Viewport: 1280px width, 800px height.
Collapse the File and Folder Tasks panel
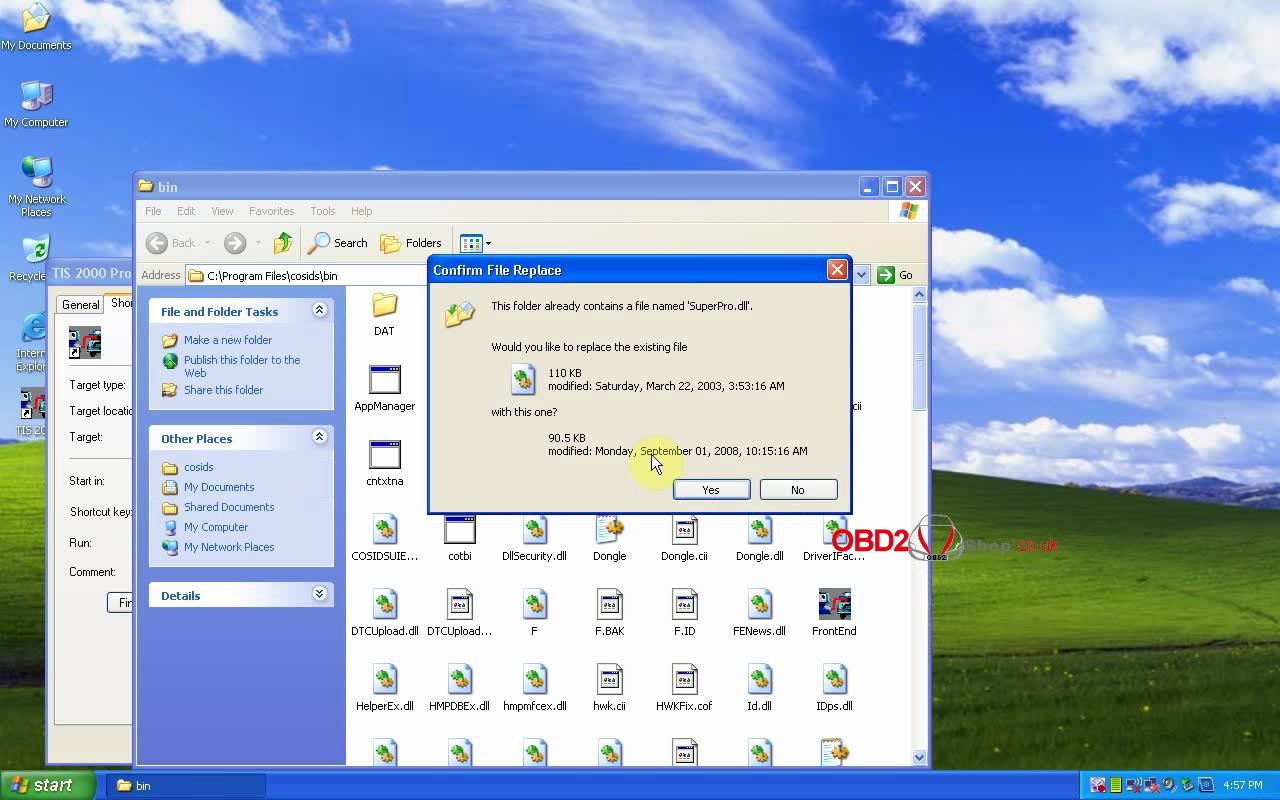[x=319, y=311]
